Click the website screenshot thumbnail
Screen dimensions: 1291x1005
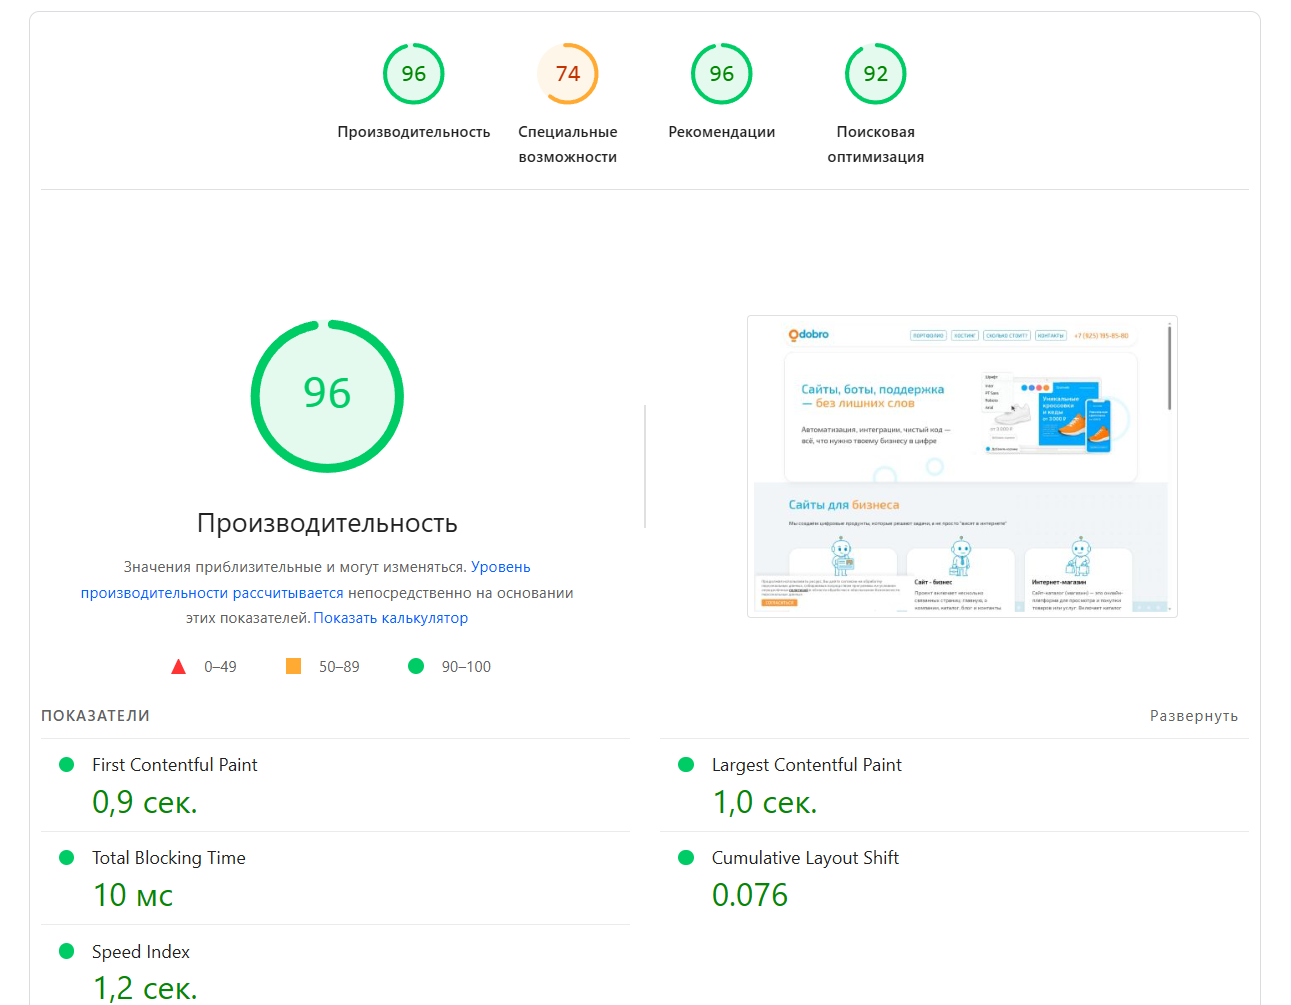coord(961,466)
